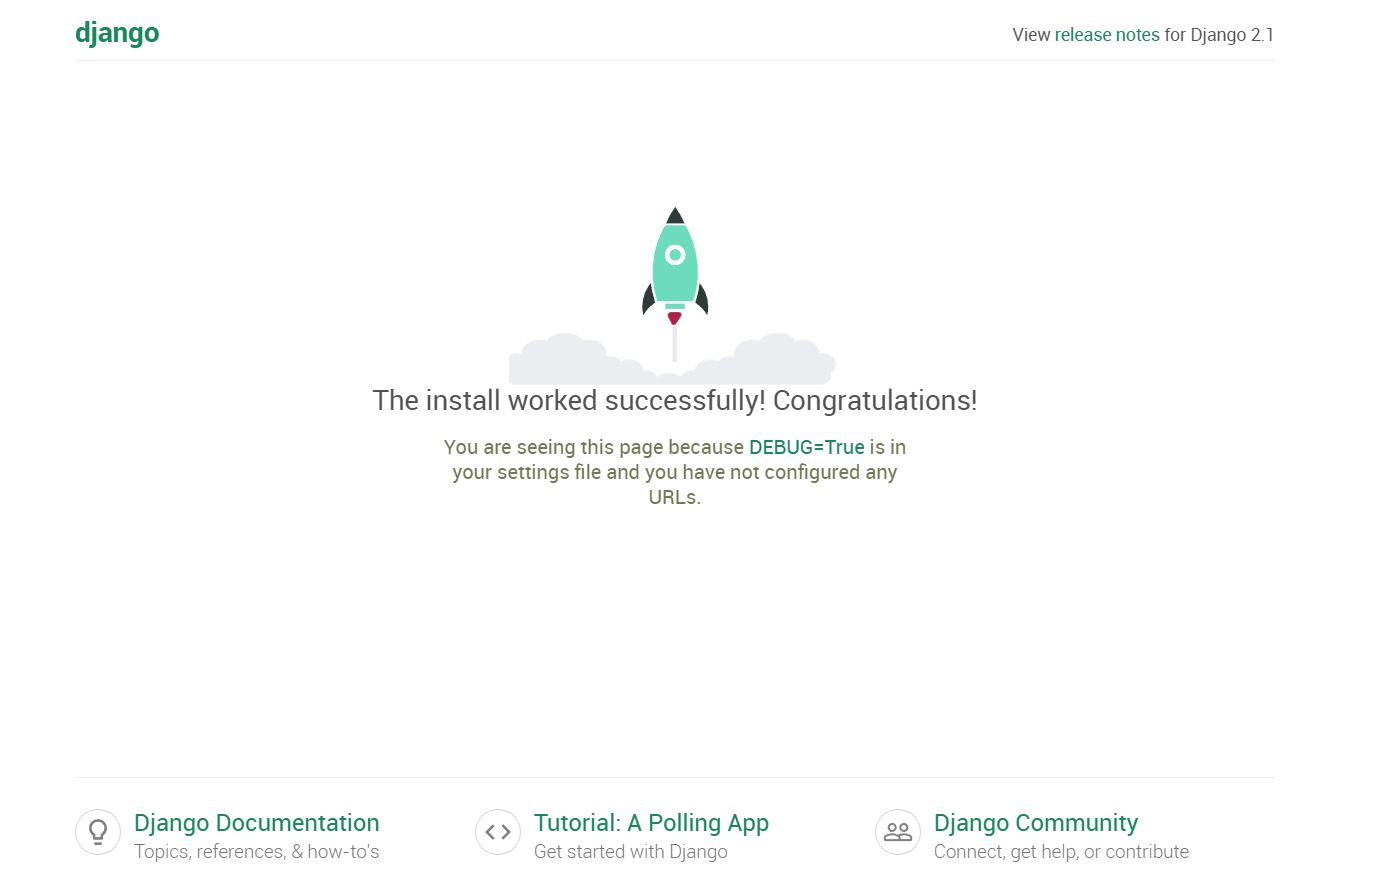Image resolution: width=1393 pixels, height=886 pixels.
Task: Click 'Topics, references, & how-to's' text
Action: (257, 852)
